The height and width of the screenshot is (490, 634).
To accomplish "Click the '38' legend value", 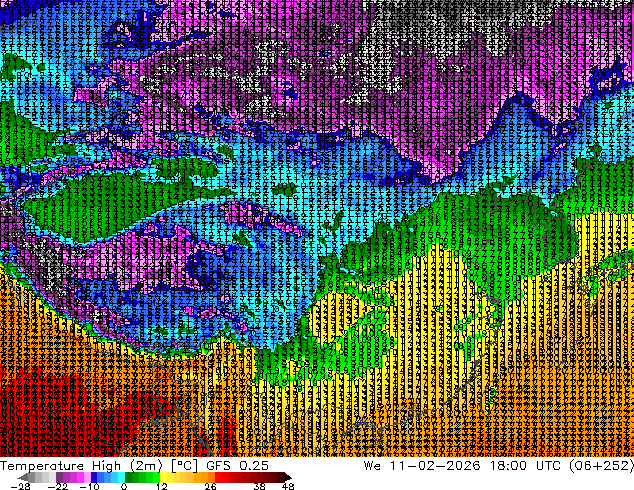I will (260, 486).
